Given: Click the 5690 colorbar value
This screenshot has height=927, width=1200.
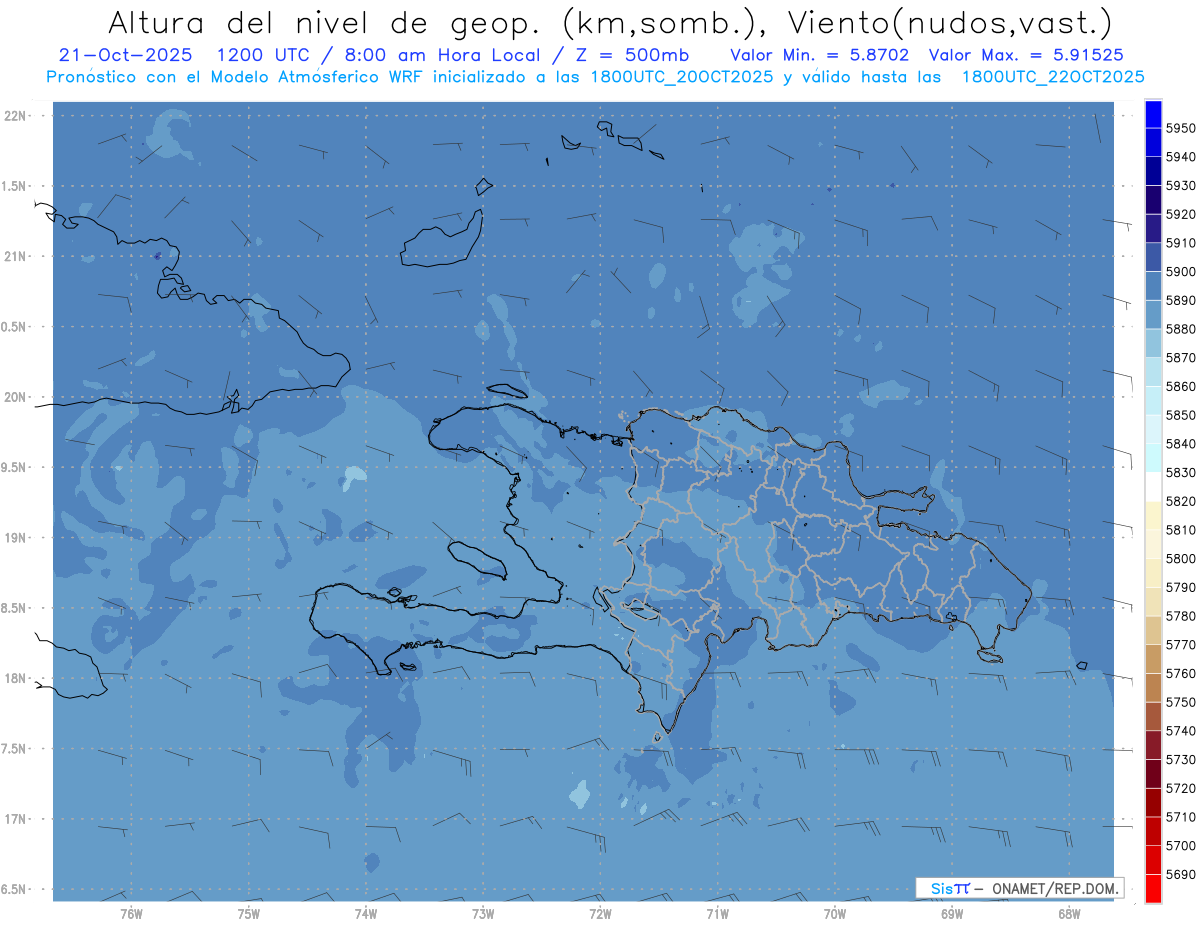Looking at the screenshot, I should (x=1181, y=874).
